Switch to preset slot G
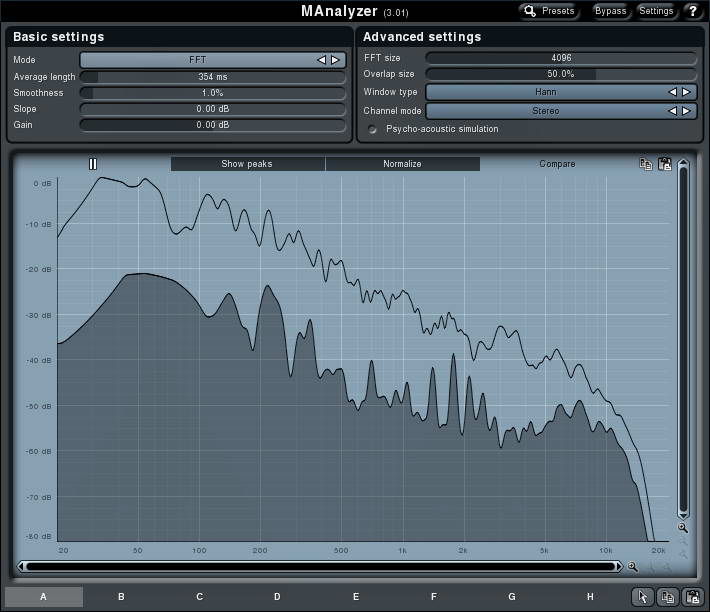 tap(512, 597)
